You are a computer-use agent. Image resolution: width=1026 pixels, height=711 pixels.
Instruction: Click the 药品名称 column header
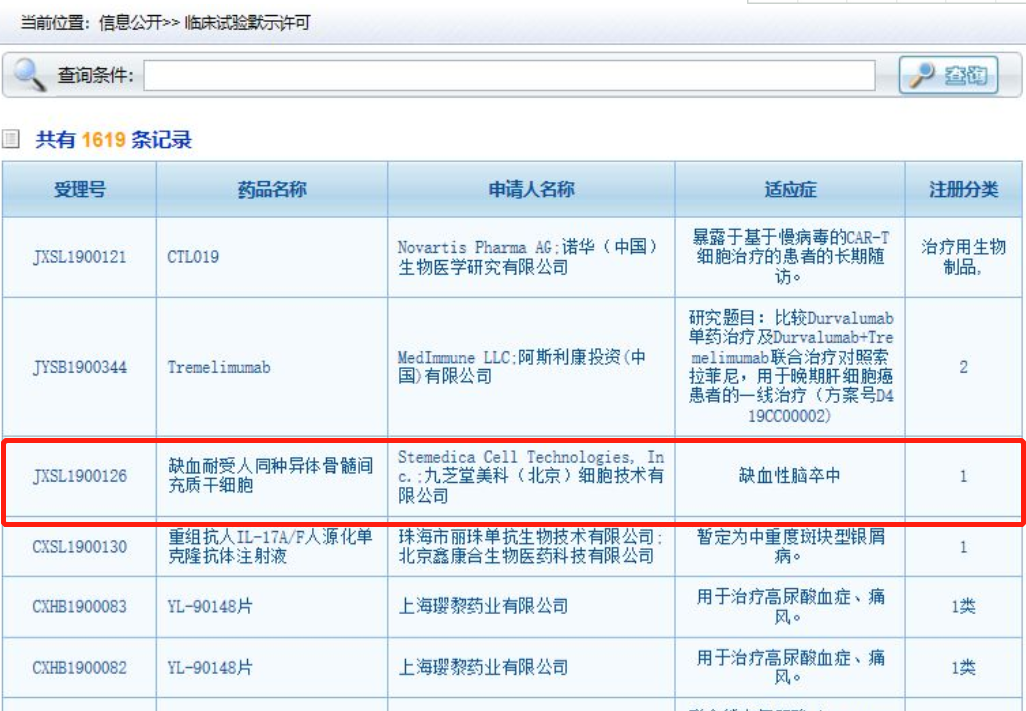click(272, 190)
